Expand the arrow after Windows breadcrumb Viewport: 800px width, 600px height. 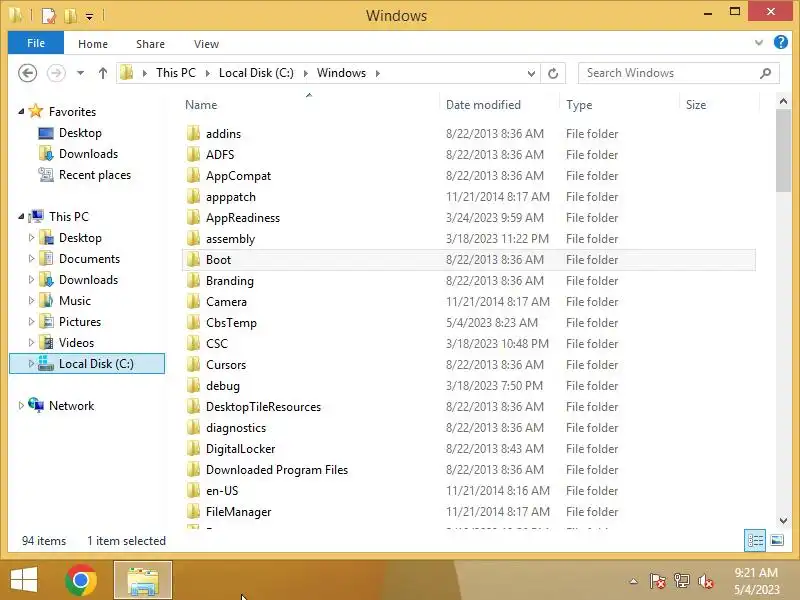[x=378, y=73]
